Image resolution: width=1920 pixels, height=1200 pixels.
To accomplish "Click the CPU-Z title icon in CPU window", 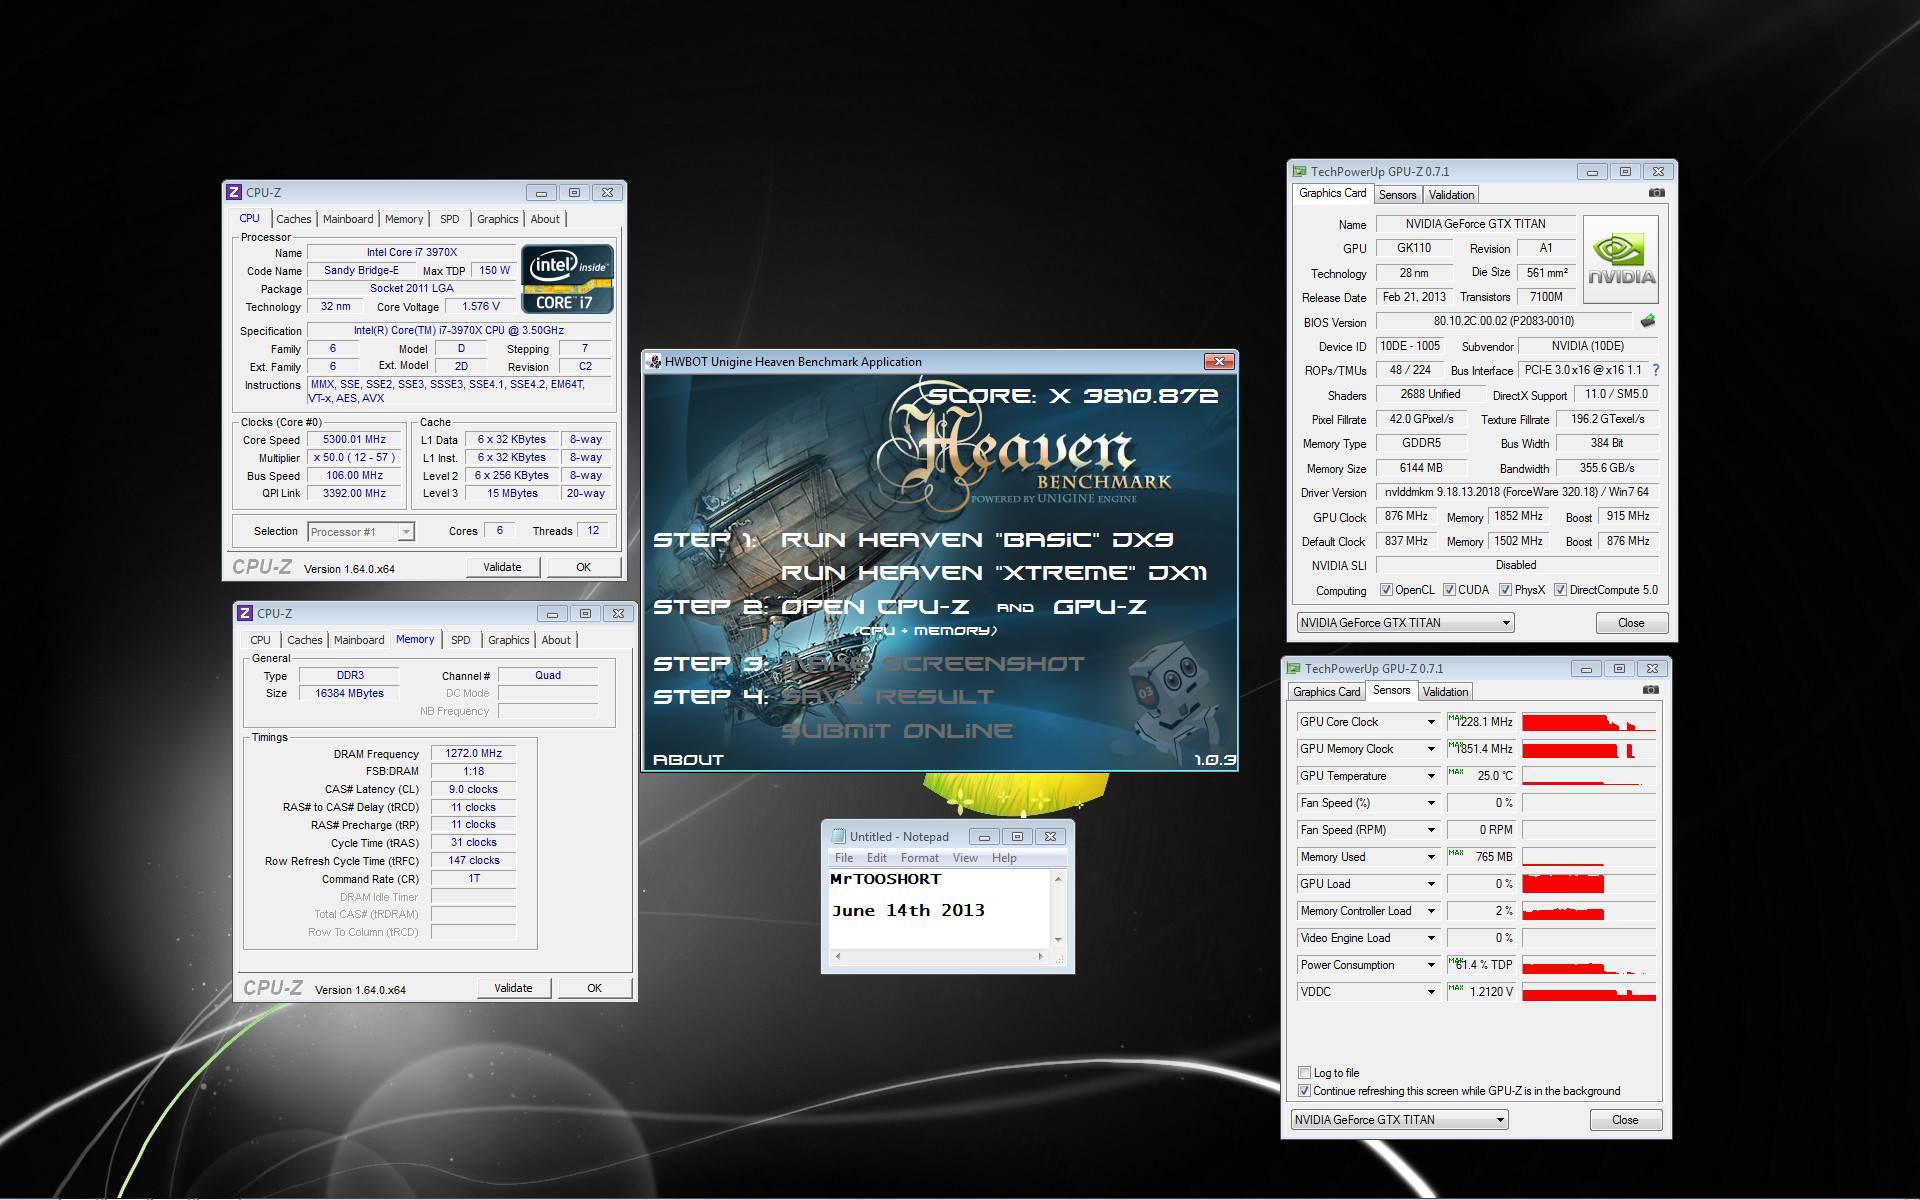I will coord(234,192).
